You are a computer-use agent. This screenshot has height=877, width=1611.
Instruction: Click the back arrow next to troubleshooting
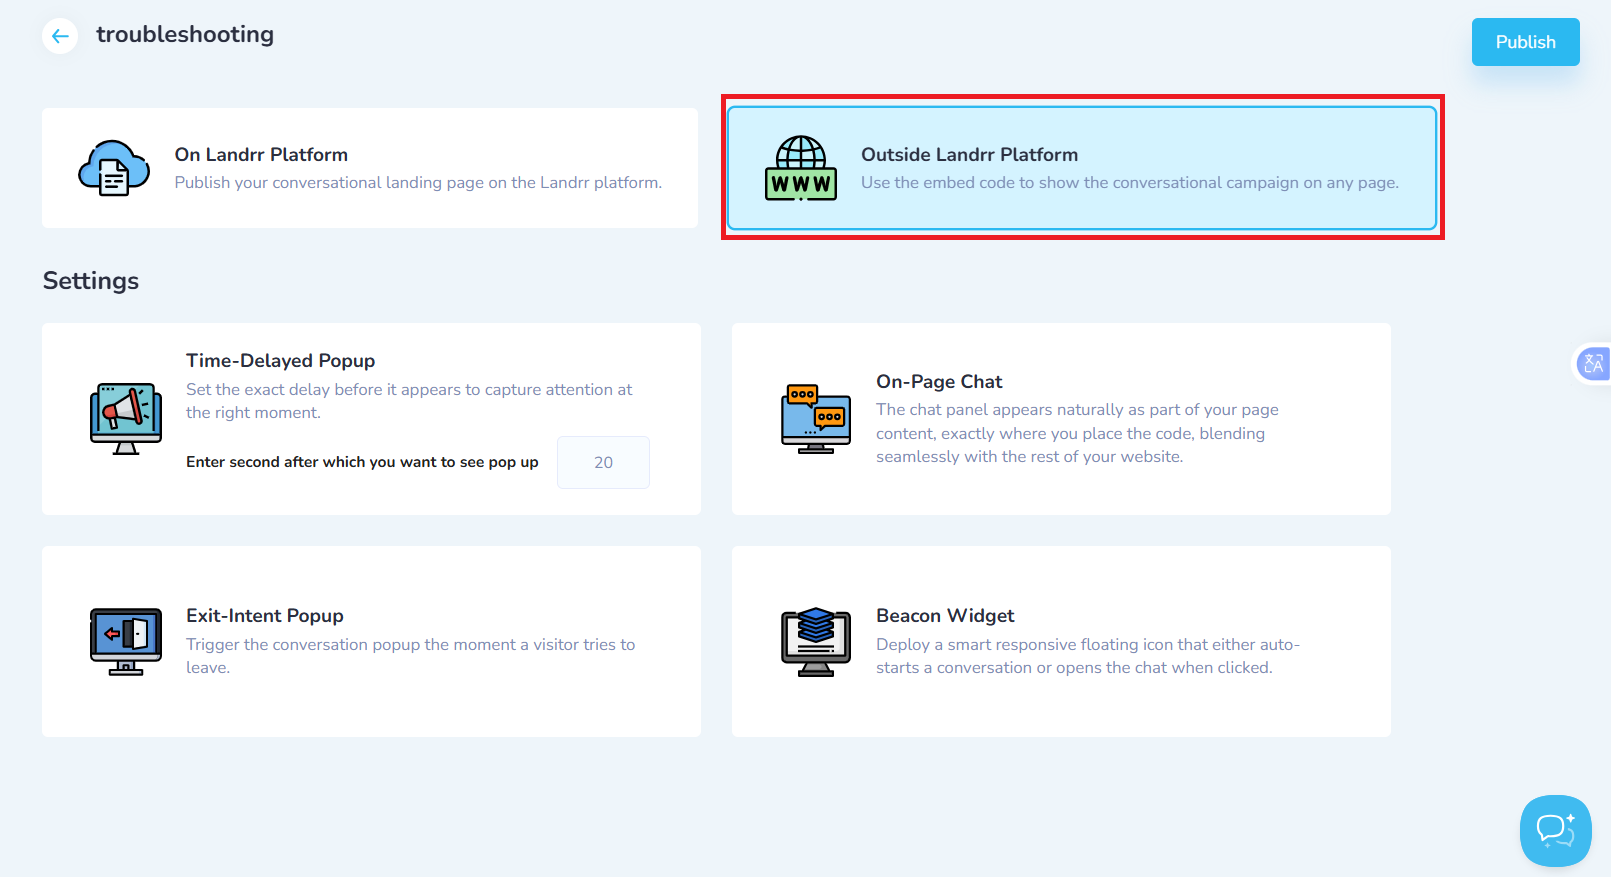coord(60,36)
